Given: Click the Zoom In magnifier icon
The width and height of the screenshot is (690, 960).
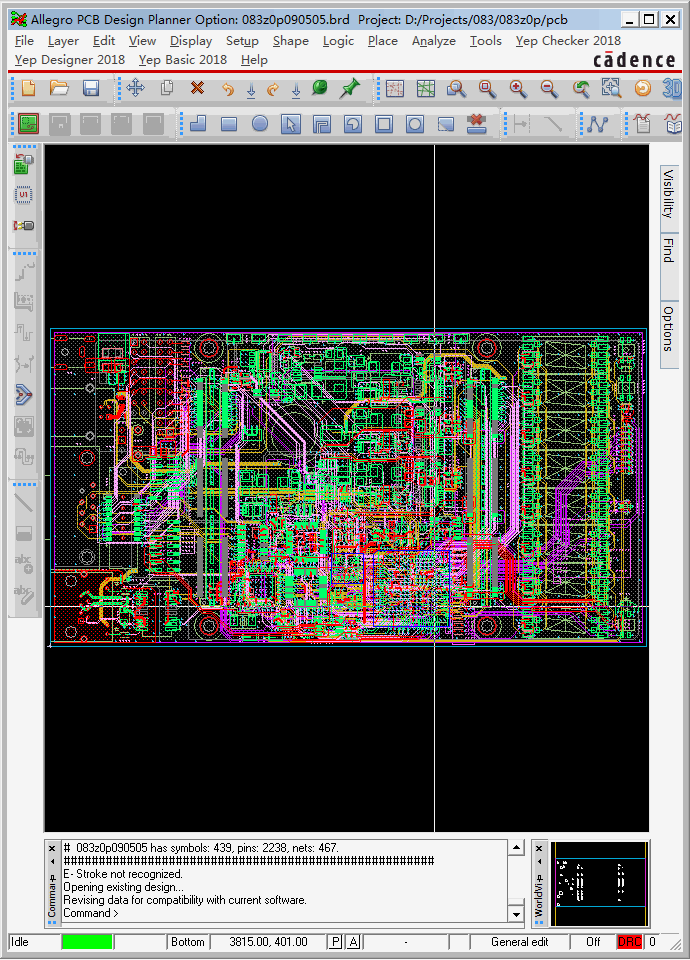Looking at the screenshot, I should point(517,89).
